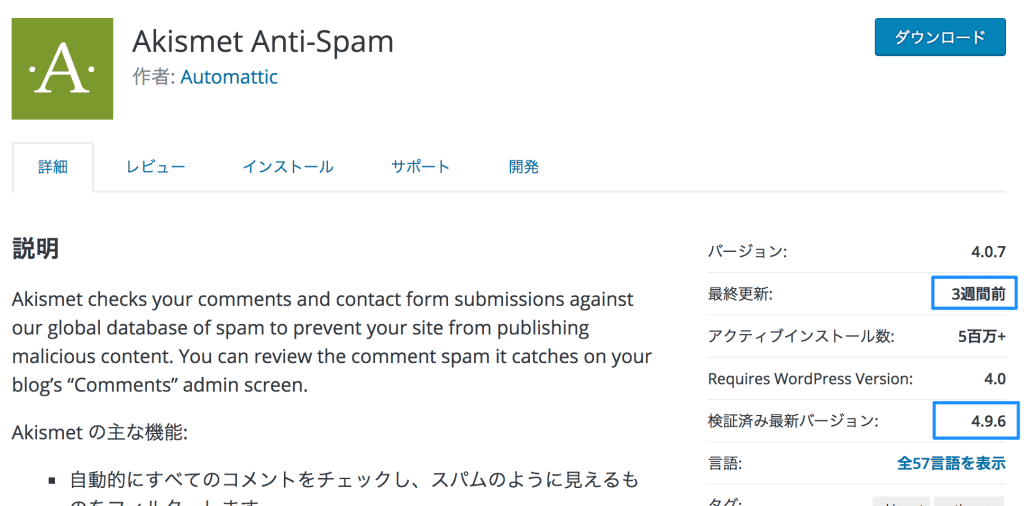Click the Akismet description paragraph text

pos(332,342)
